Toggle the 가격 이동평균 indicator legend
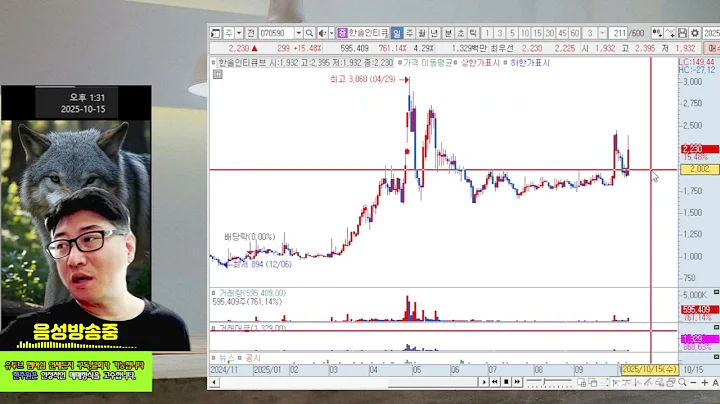720x404 pixels. tap(427, 63)
